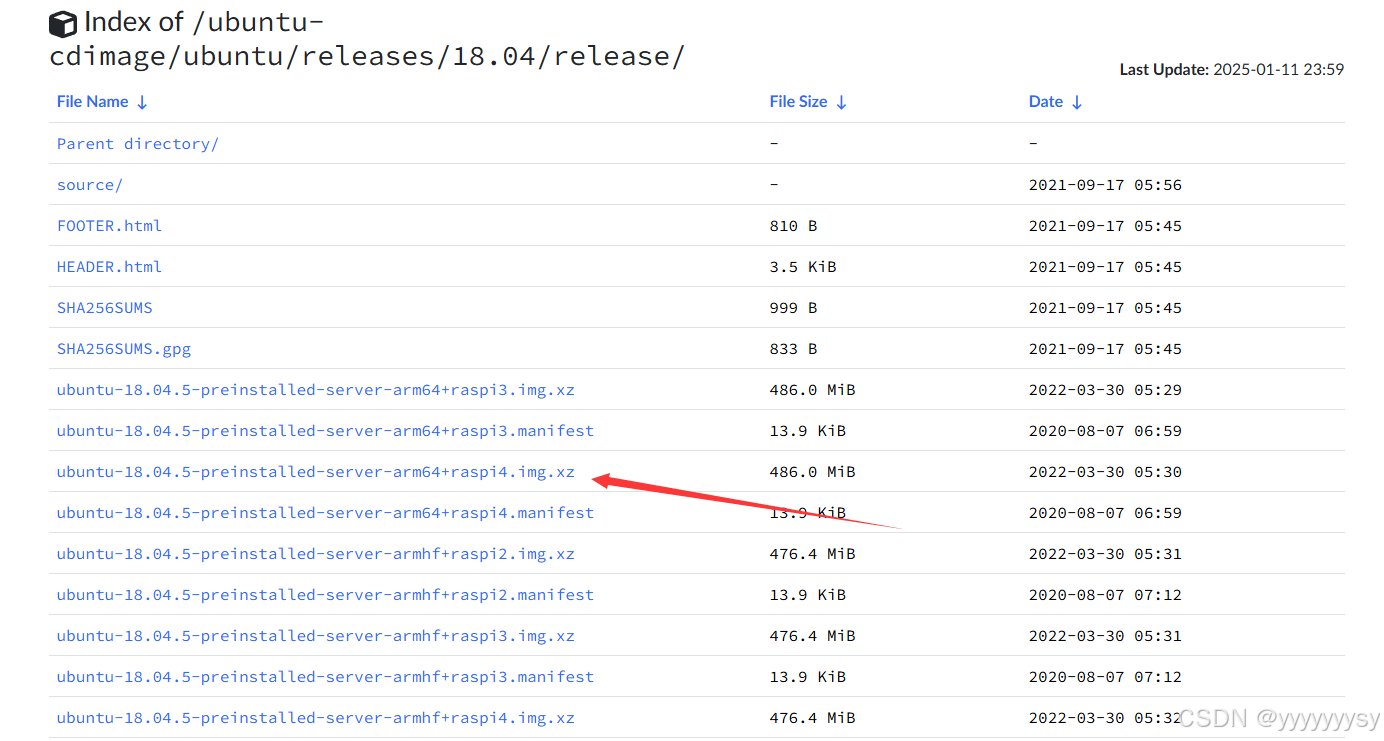Download the SHA256SUMS.gpg file
Viewport: 1384px width, 741px height.
pos(124,349)
